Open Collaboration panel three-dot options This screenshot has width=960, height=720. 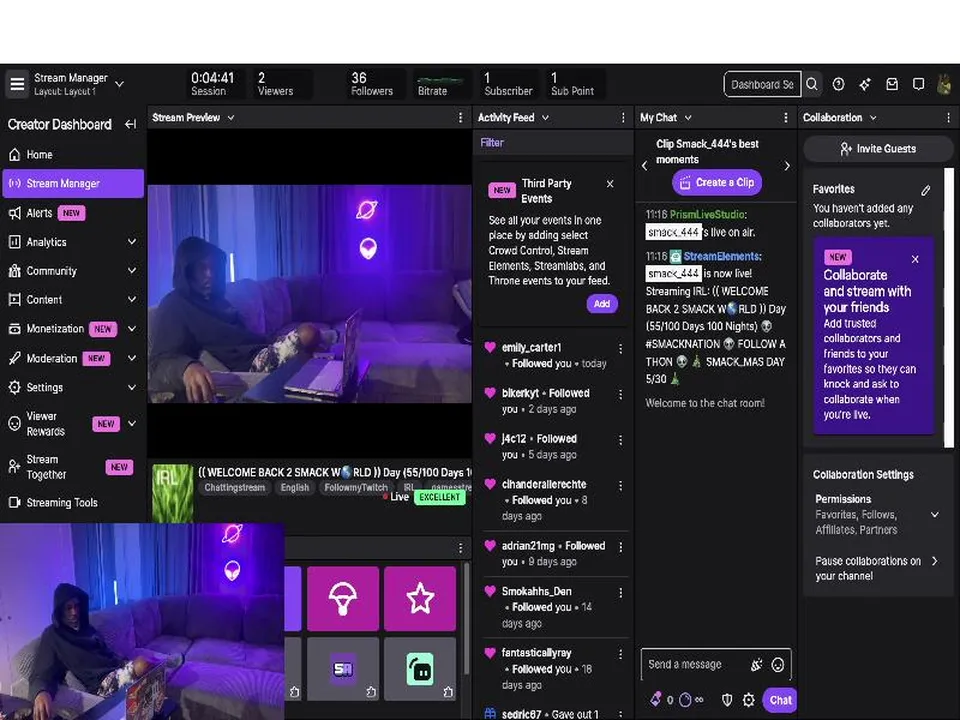click(x=948, y=118)
